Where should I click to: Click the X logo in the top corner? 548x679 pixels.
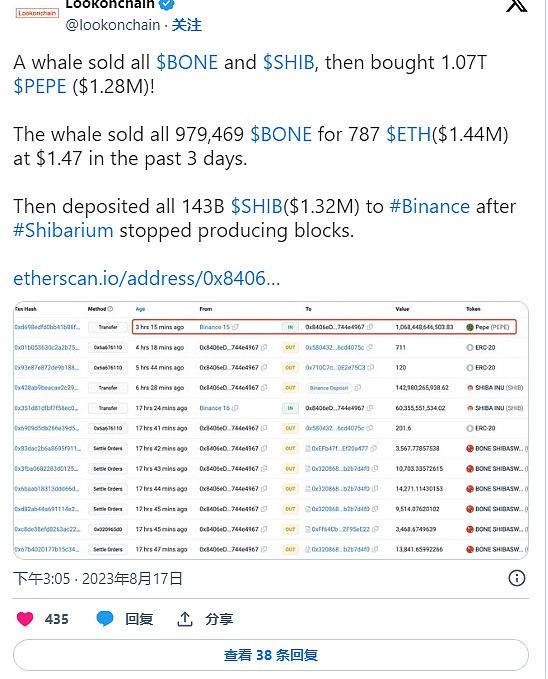click(516, 5)
